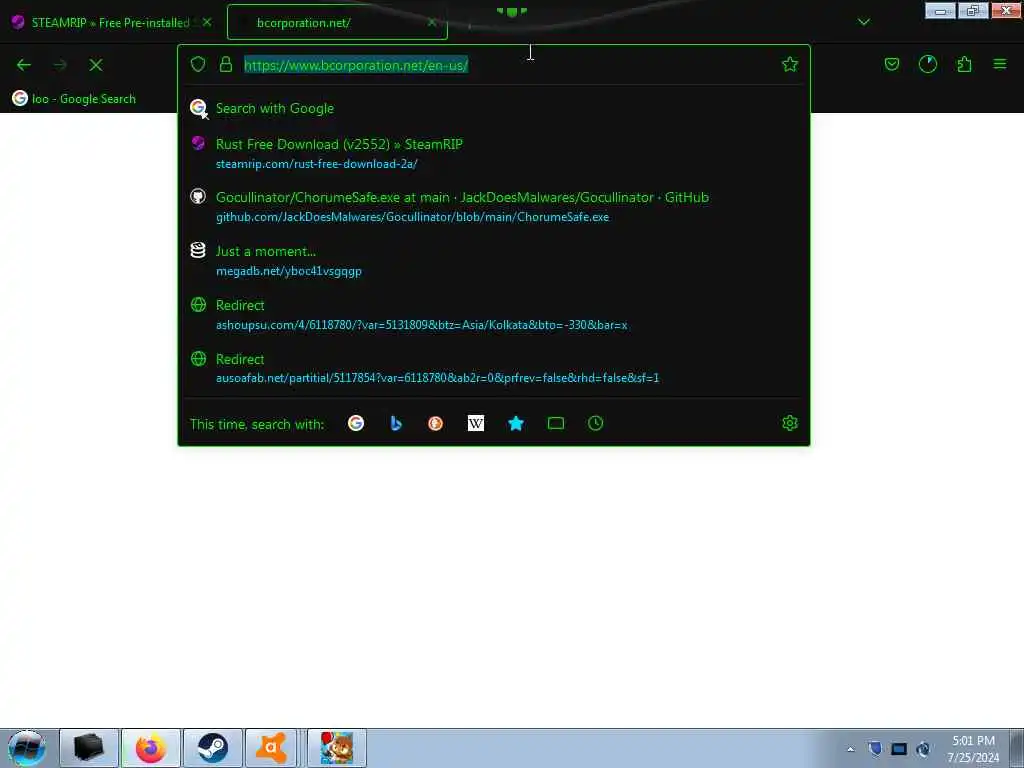Image resolution: width=1024 pixels, height=768 pixels.
Task: Show hidden system tray icons
Action: point(850,749)
